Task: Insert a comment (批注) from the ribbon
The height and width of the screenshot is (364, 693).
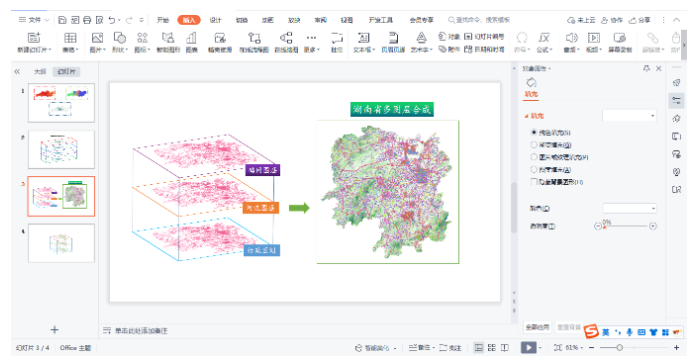Action: click(x=337, y=42)
